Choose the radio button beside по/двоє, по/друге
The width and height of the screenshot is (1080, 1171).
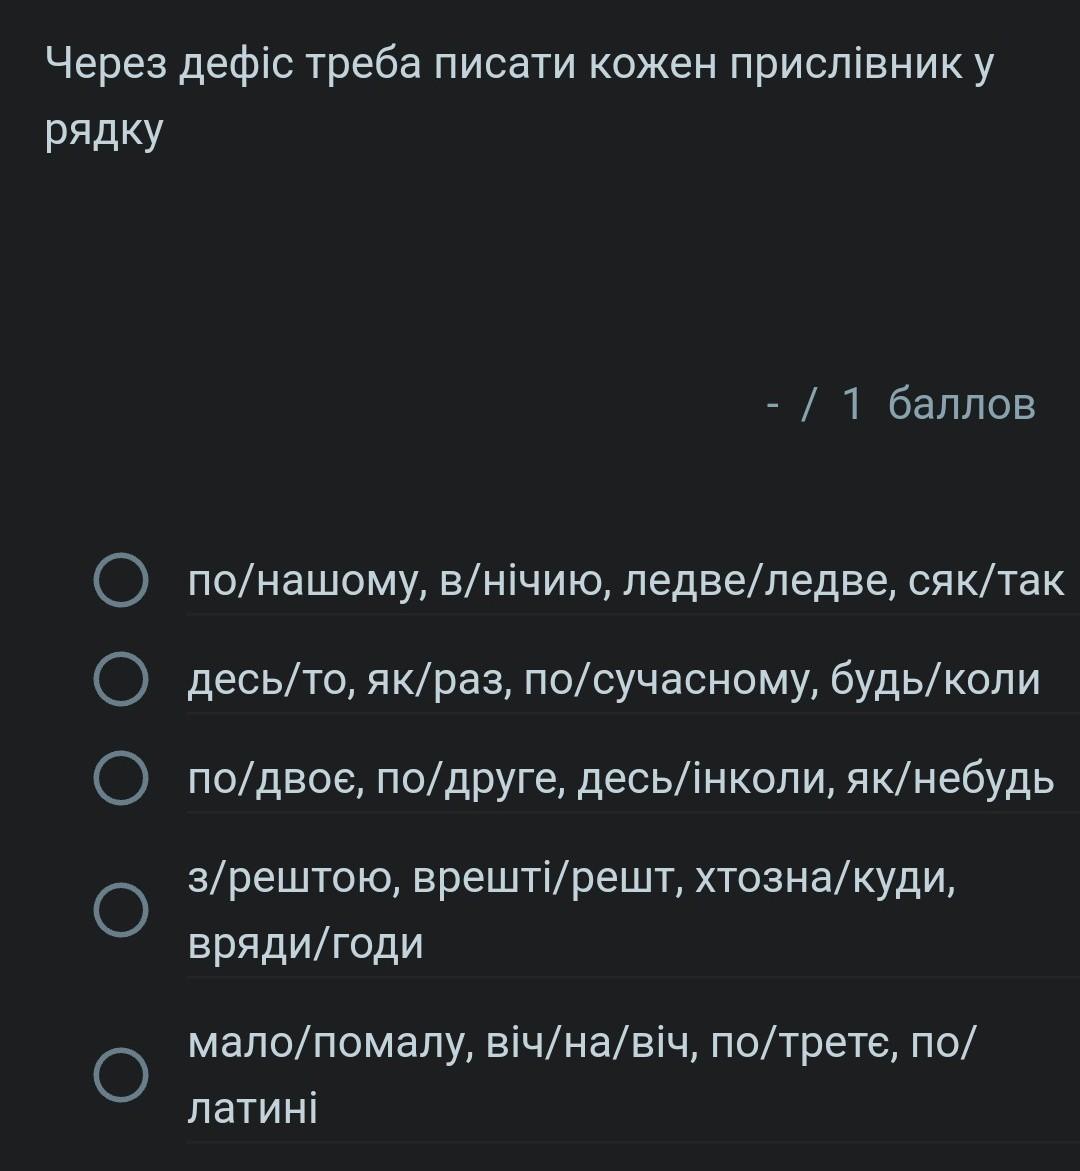[120, 778]
